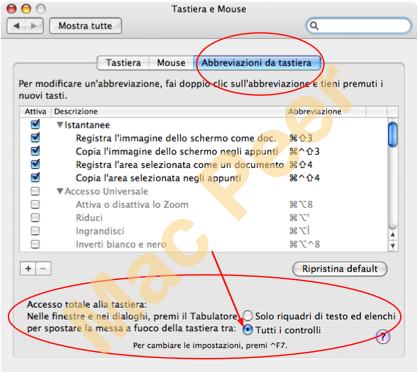Viewport: 417px width, 372px height.
Task: Toggle checkbox for Copia l'immagine dello schermo
Action: pos(35,151)
